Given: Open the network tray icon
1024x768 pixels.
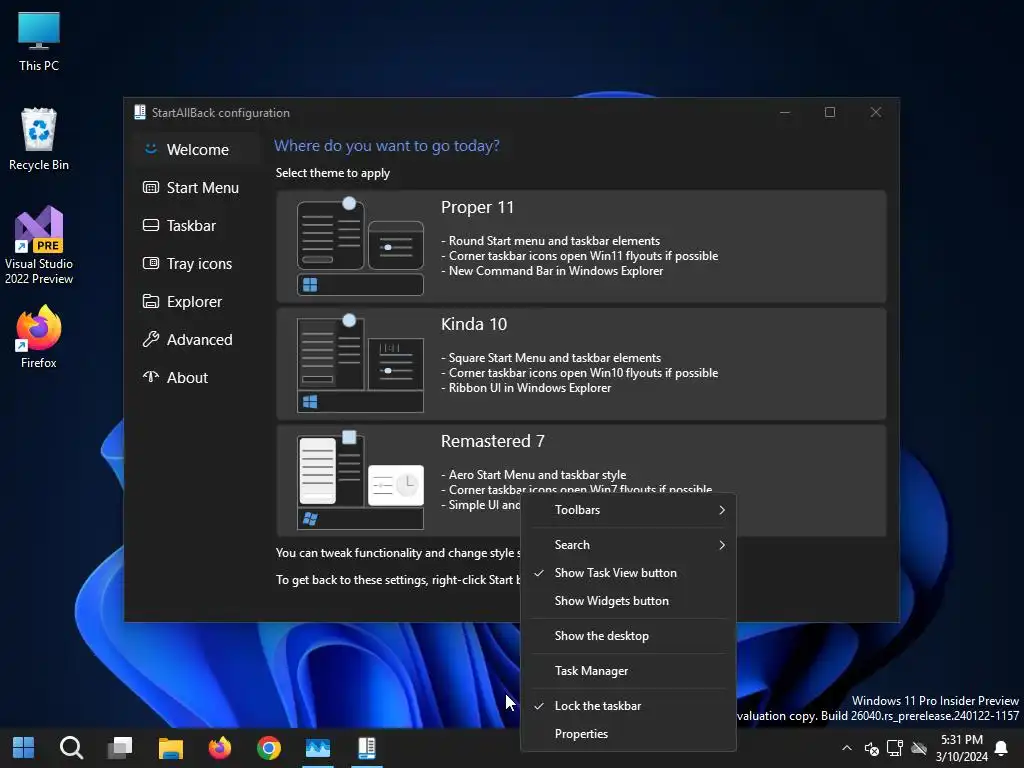Looking at the screenshot, I should (x=895, y=748).
